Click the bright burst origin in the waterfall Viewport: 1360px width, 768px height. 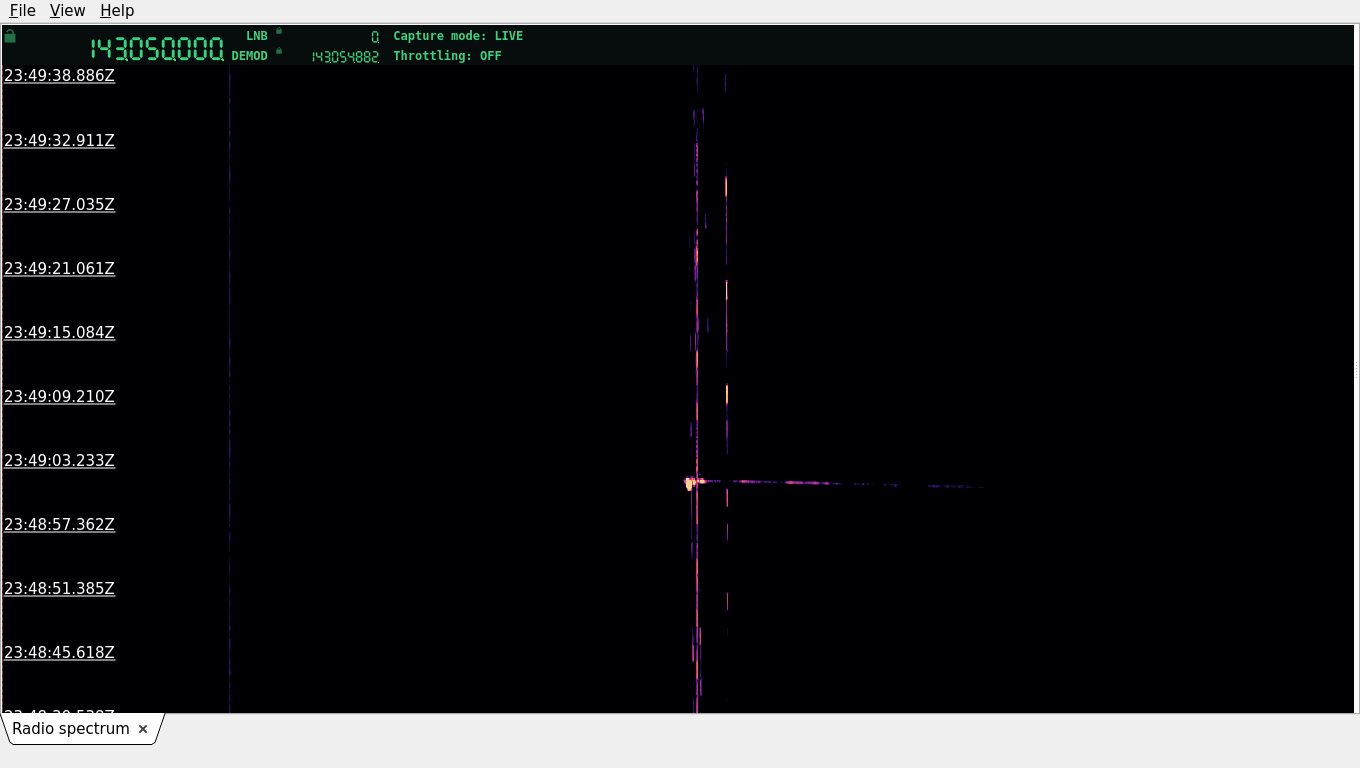point(690,483)
